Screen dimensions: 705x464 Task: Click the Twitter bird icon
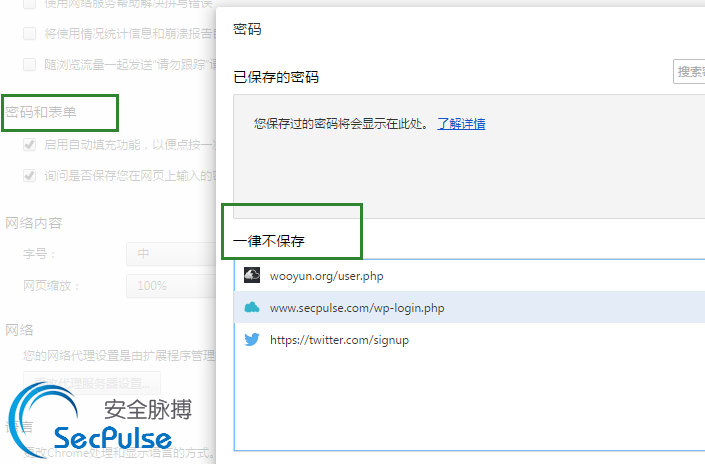pos(252,339)
